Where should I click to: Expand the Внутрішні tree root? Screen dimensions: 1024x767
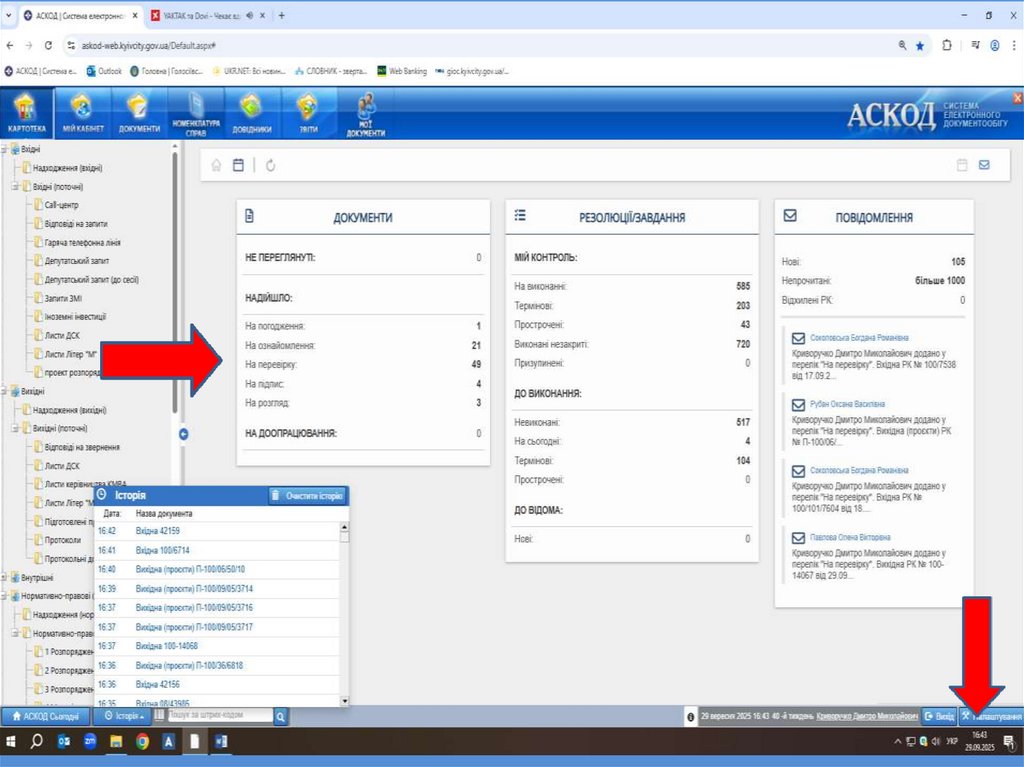pos(5,578)
